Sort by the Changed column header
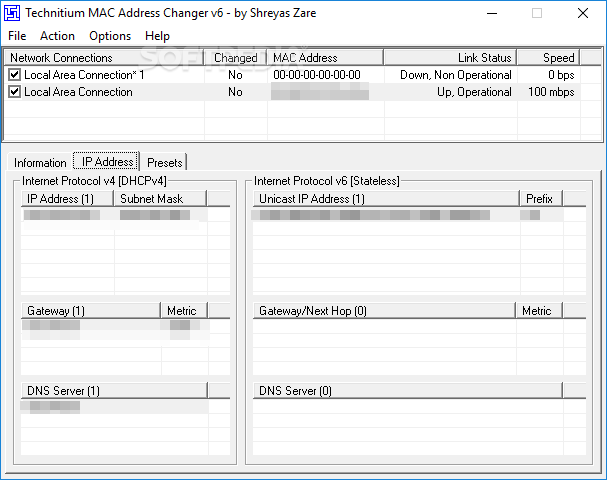Viewport: 607px width, 480px height. point(235,58)
